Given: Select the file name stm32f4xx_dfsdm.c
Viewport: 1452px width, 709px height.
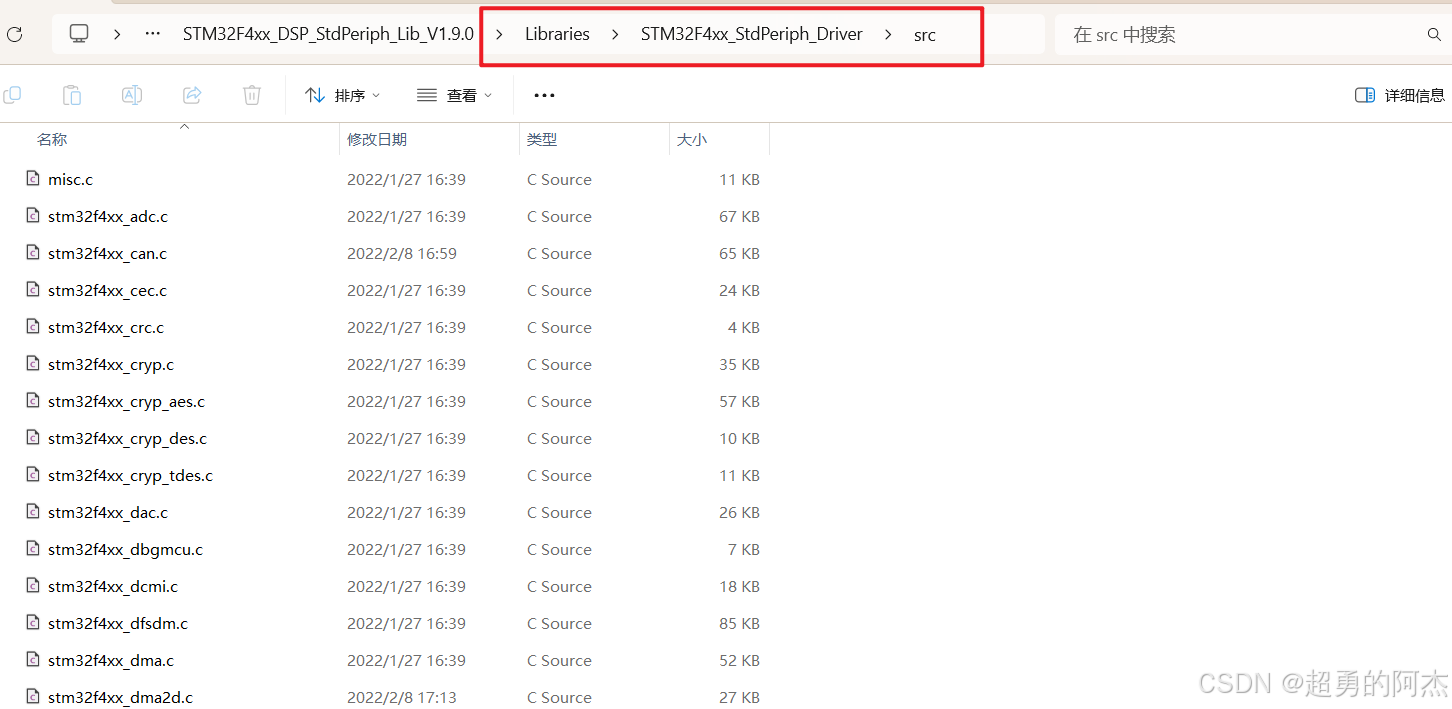Looking at the screenshot, I should tap(118, 624).
